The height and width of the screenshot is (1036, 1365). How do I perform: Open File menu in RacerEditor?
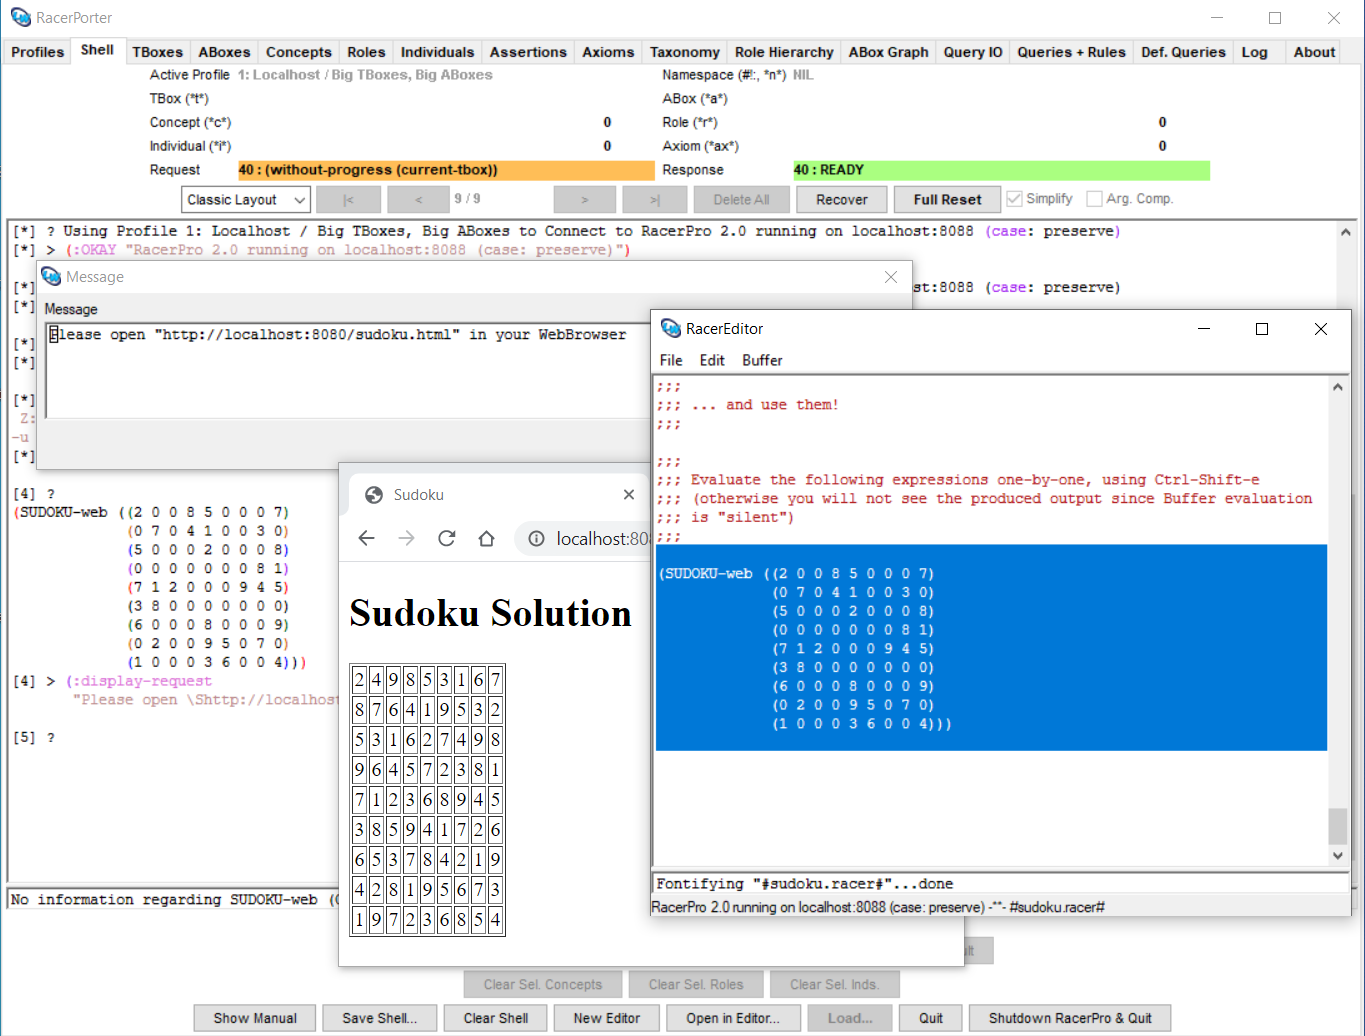(671, 360)
